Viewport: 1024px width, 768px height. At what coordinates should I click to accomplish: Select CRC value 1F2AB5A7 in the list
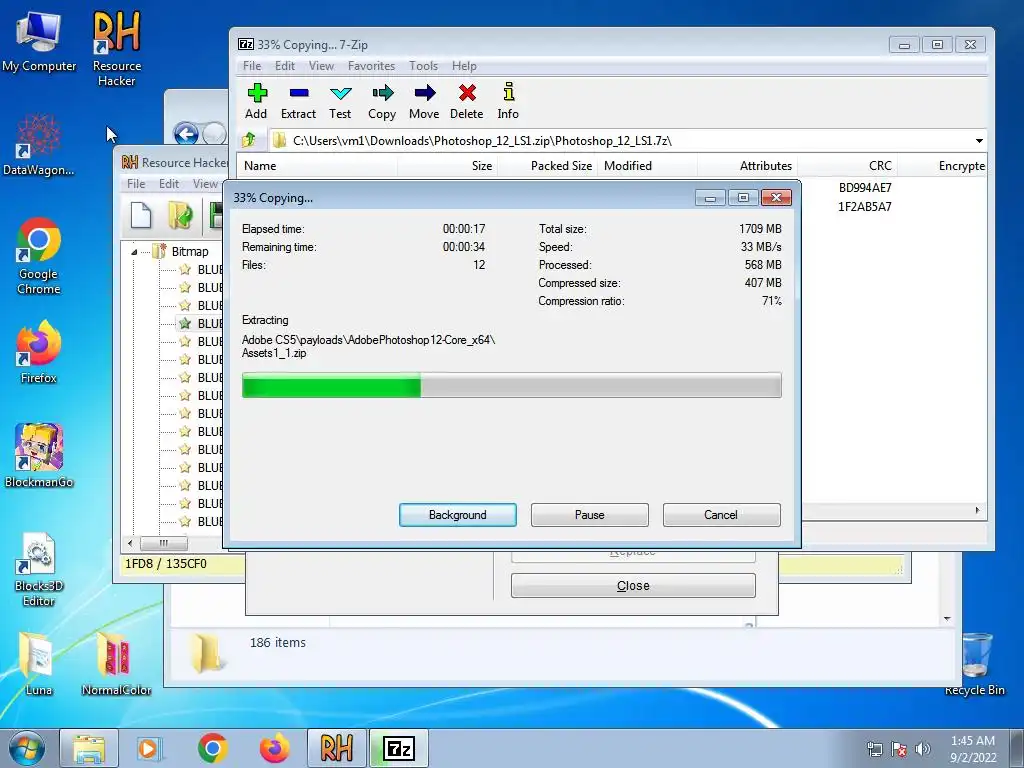click(x=865, y=207)
